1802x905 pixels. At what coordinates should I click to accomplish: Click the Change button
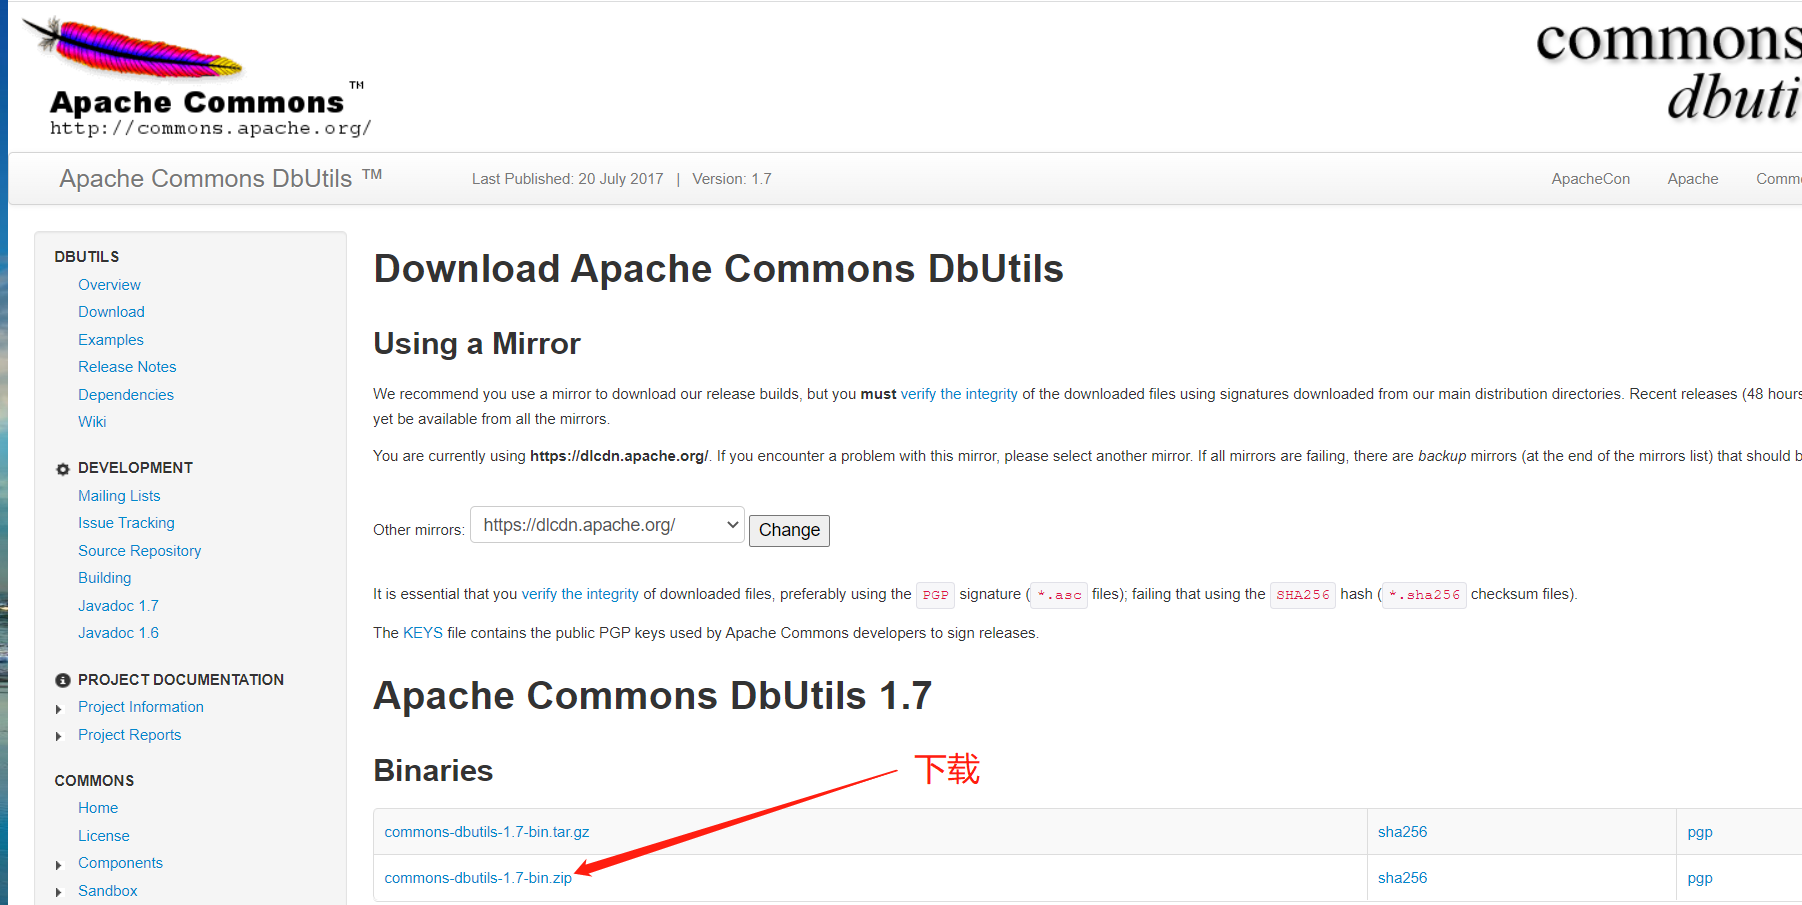(789, 530)
